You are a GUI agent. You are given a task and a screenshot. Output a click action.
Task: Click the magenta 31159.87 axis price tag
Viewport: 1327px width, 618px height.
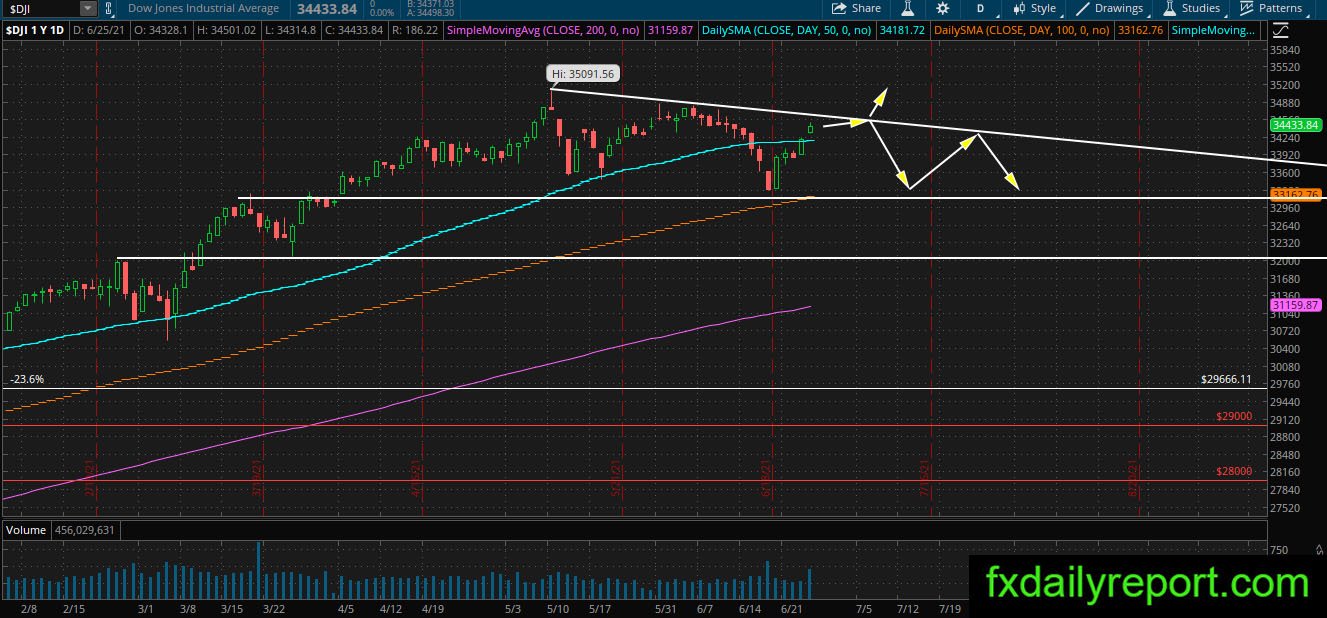tap(1296, 304)
